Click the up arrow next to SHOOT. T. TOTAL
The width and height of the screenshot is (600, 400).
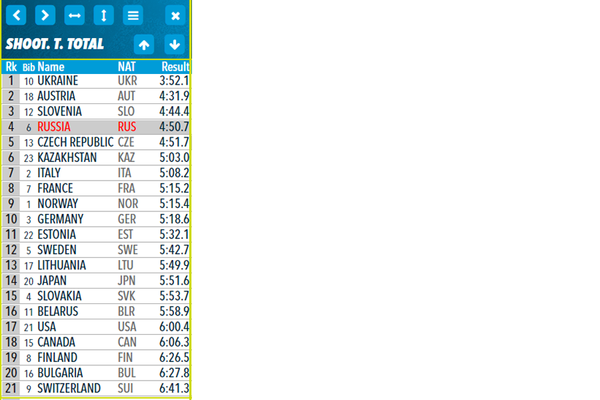point(144,44)
